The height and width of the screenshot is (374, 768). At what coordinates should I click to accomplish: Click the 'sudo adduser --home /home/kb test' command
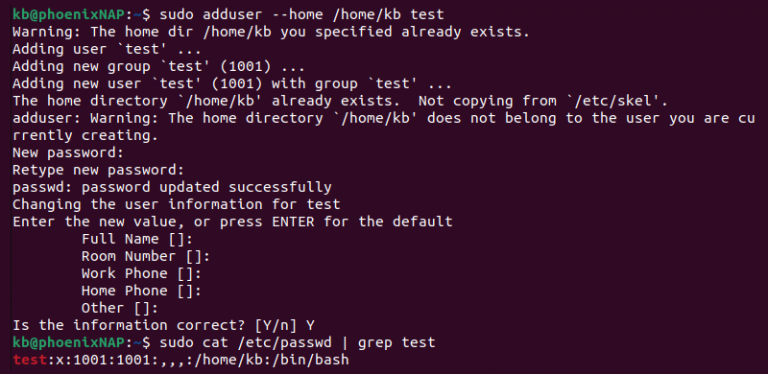point(301,15)
